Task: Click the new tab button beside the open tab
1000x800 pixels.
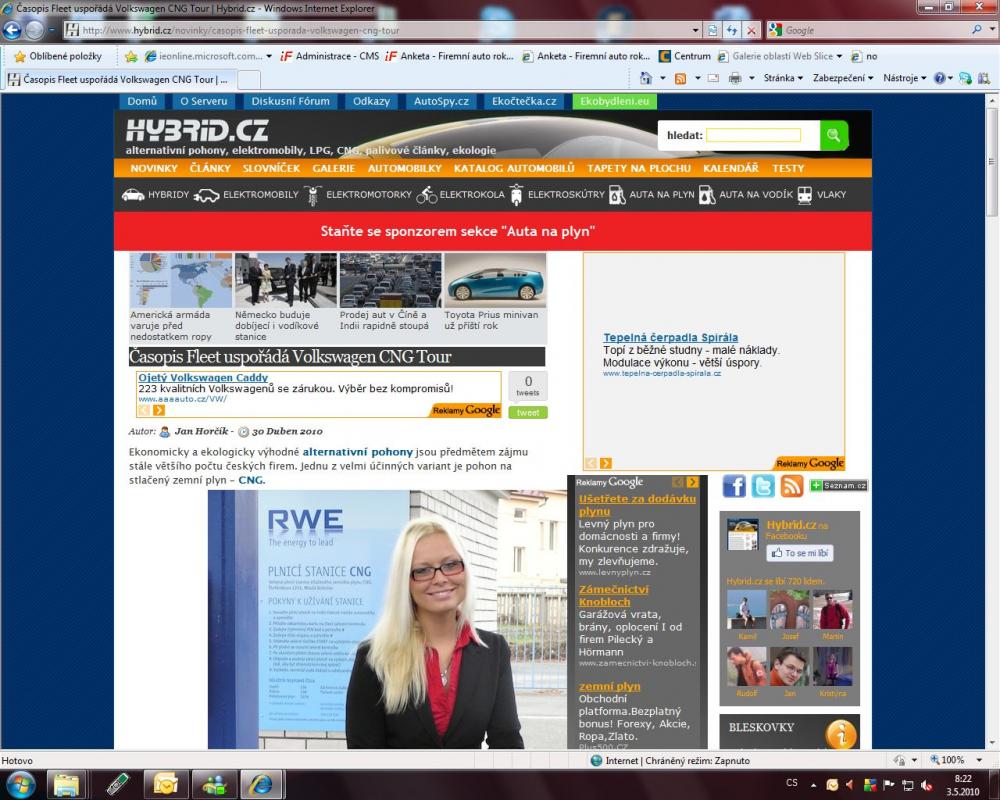Action: point(249,79)
